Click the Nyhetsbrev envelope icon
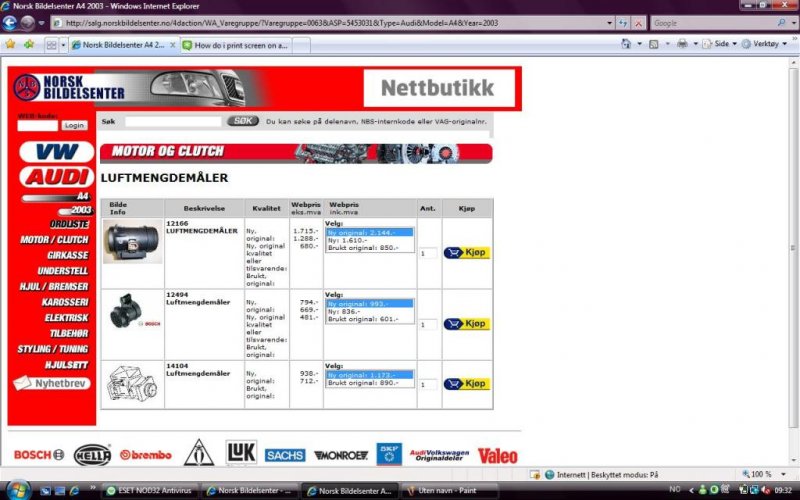The image size is (800, 500). [x=24, y=383]
